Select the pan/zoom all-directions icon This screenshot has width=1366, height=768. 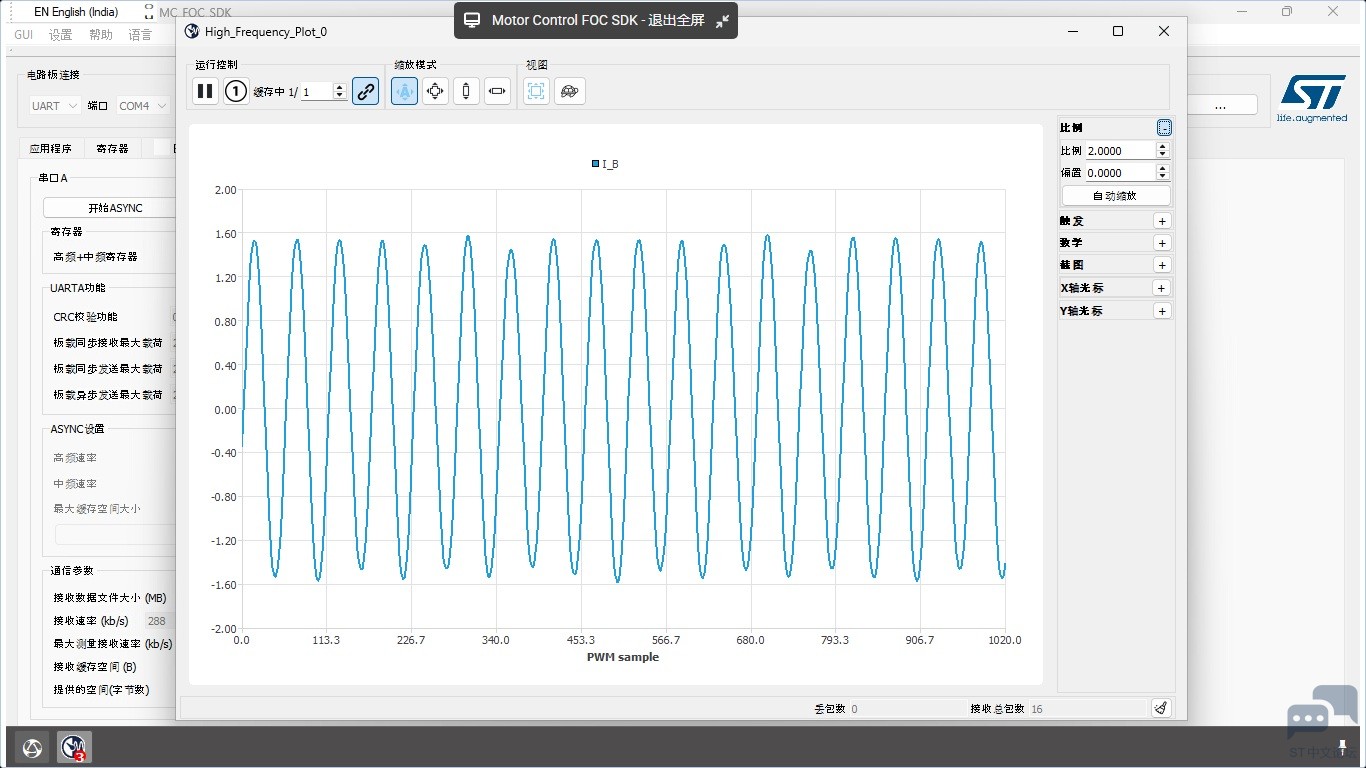click(x=435, y=91)
